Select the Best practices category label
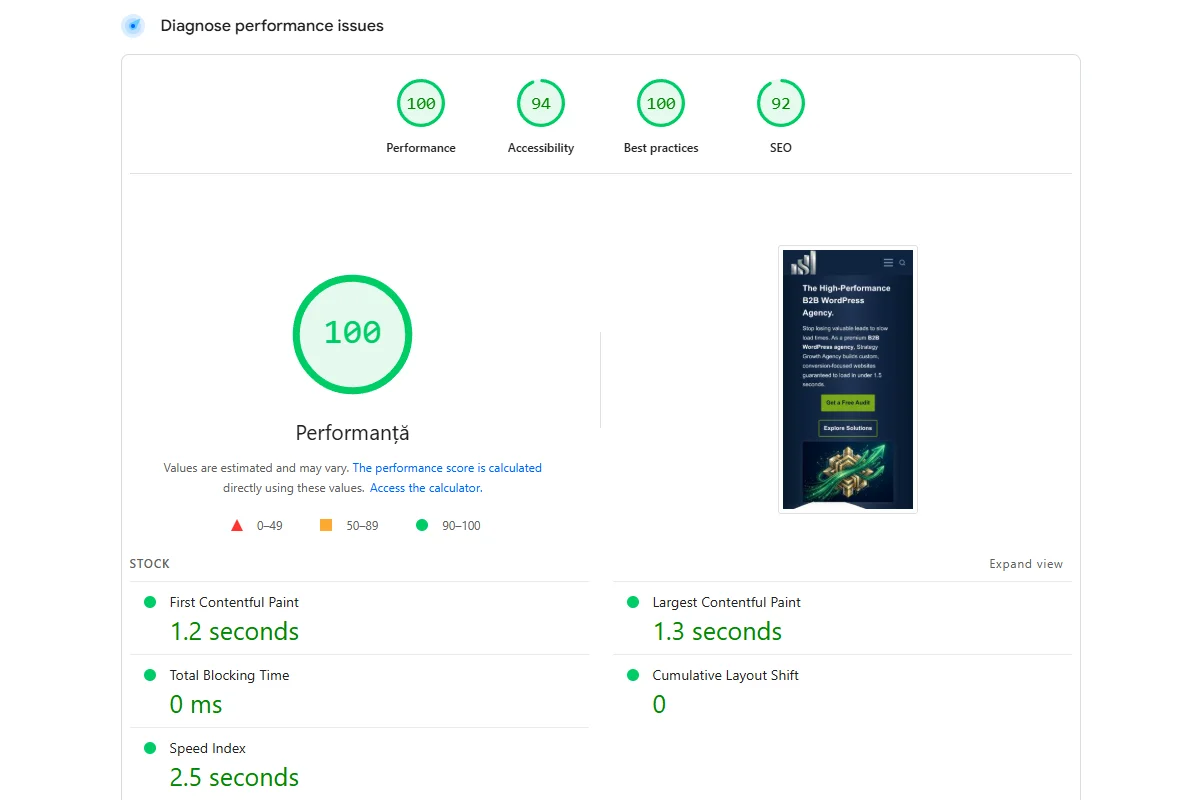 pyautogui.click(x=661, y=148)
